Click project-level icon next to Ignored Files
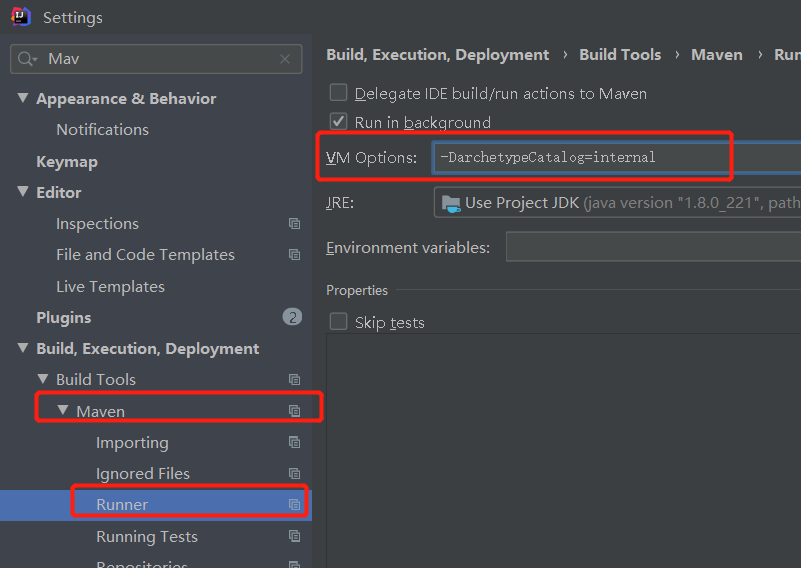This screenshot has height=568, width=801. [x=294, y=474]
